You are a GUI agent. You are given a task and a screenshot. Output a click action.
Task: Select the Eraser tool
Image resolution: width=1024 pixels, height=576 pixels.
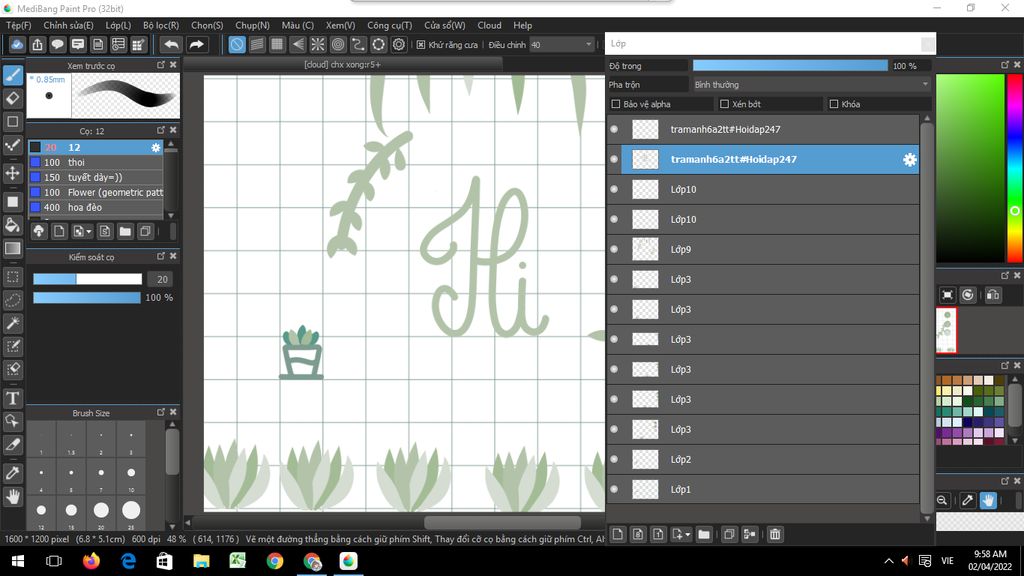12,99
